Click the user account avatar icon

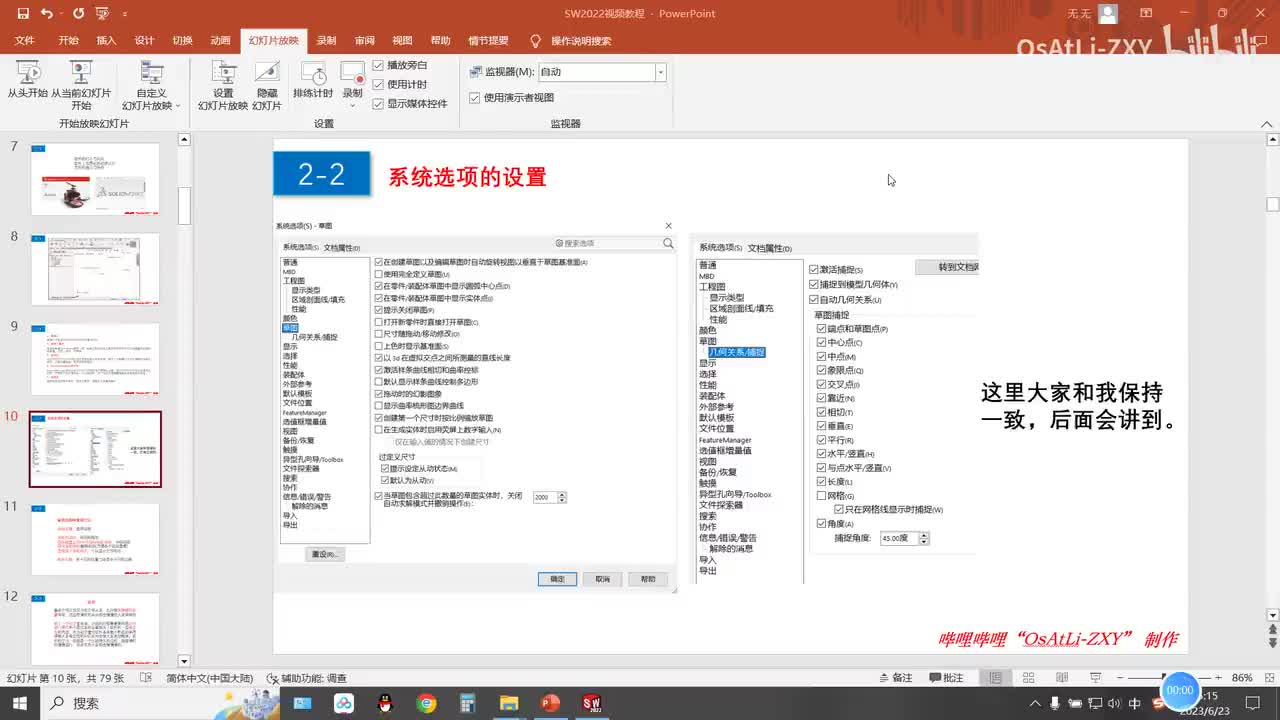[1107, 14]
